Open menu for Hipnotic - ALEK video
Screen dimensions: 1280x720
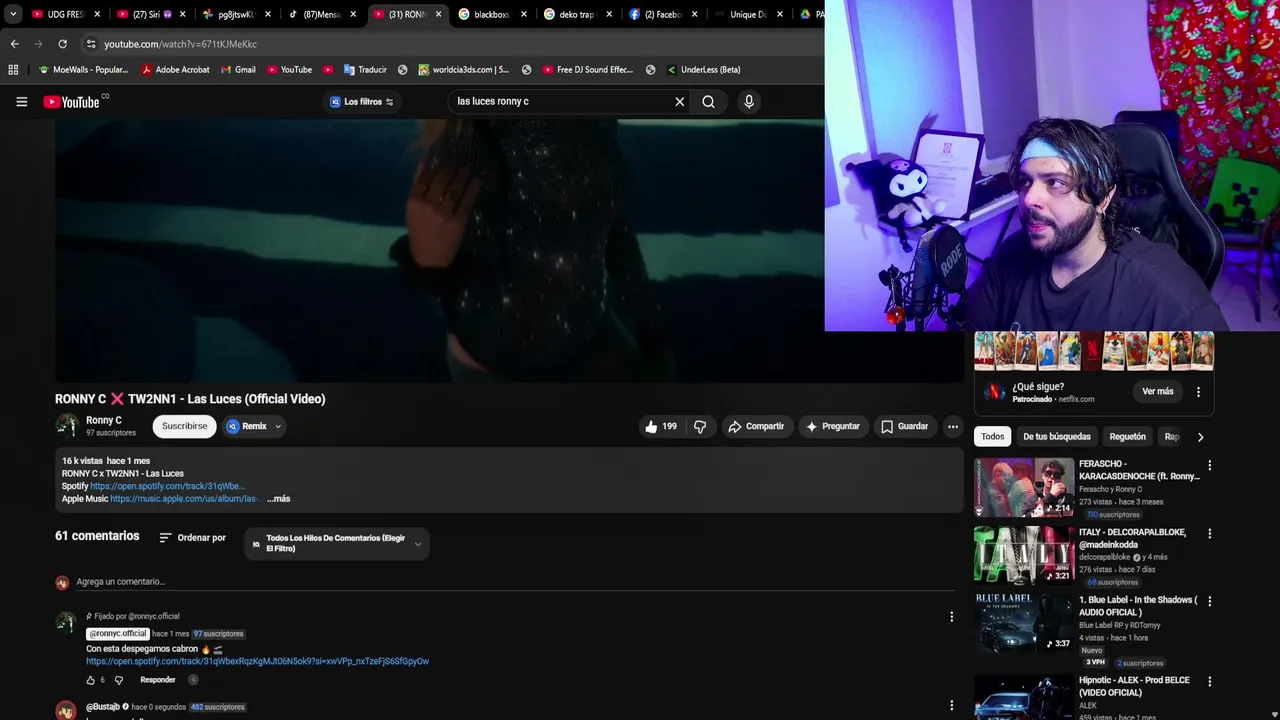point(1209,681)
